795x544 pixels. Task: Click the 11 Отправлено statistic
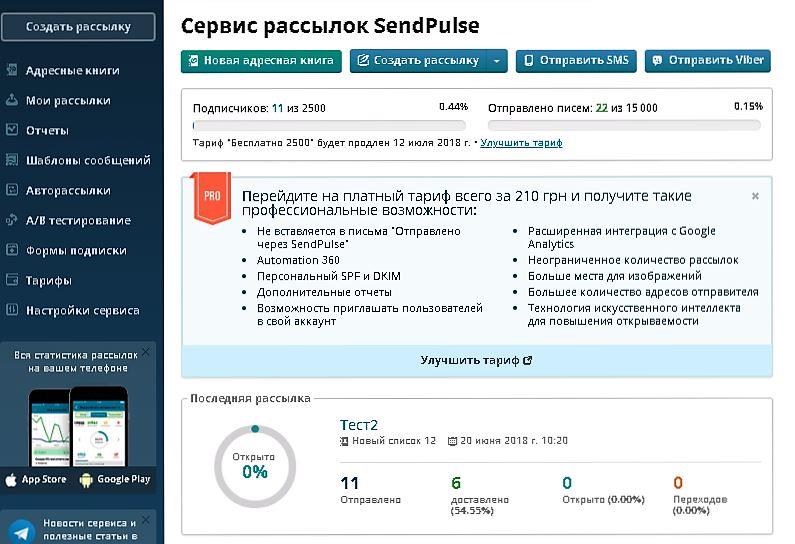click(370, 490)
